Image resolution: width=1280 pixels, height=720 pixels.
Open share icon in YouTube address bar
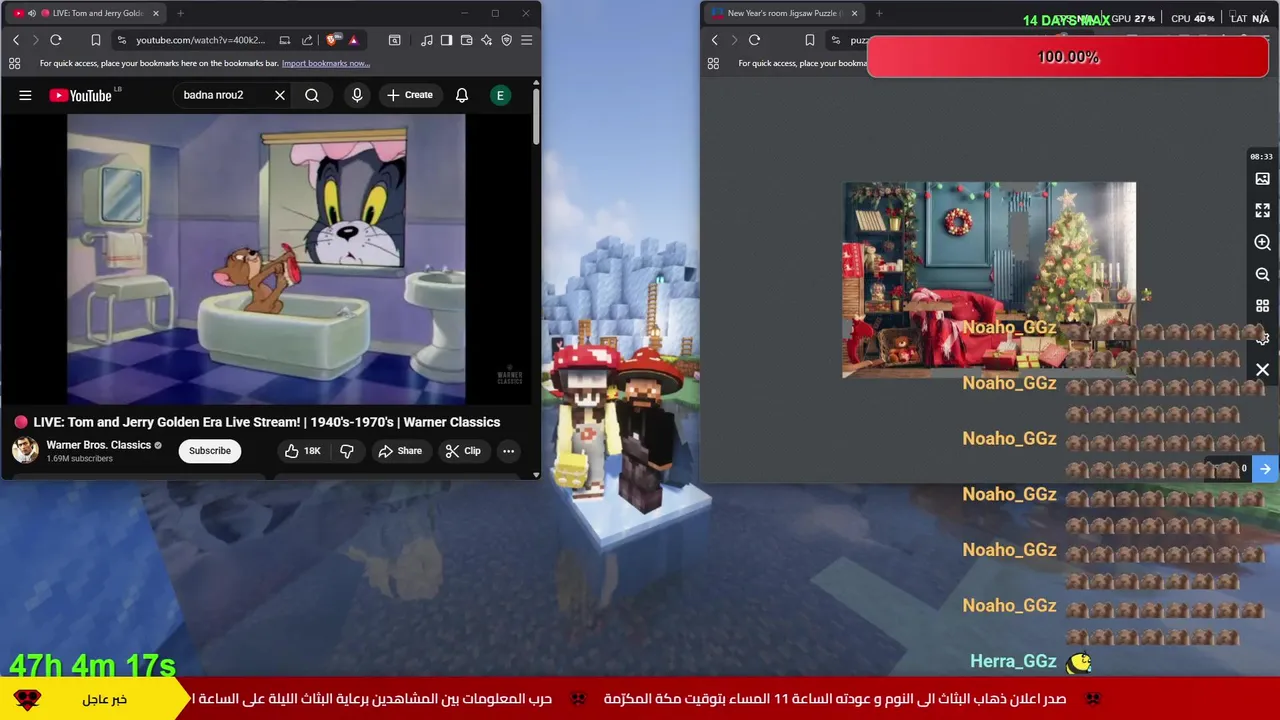(x=307, y=40)
